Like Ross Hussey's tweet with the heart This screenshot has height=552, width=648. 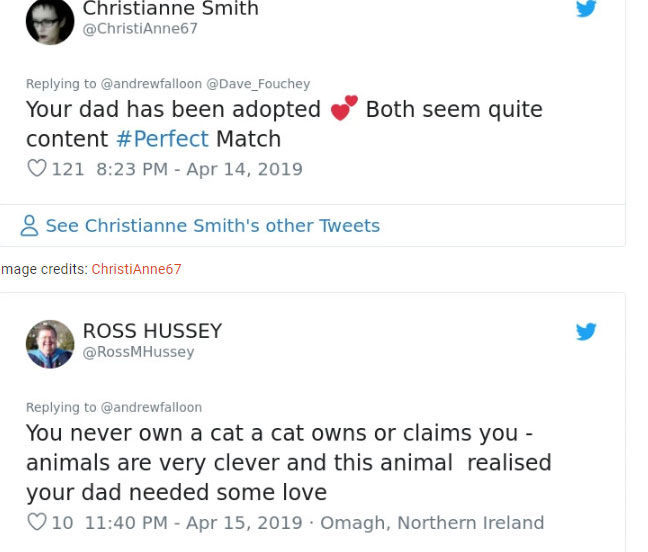pos(36,522)
